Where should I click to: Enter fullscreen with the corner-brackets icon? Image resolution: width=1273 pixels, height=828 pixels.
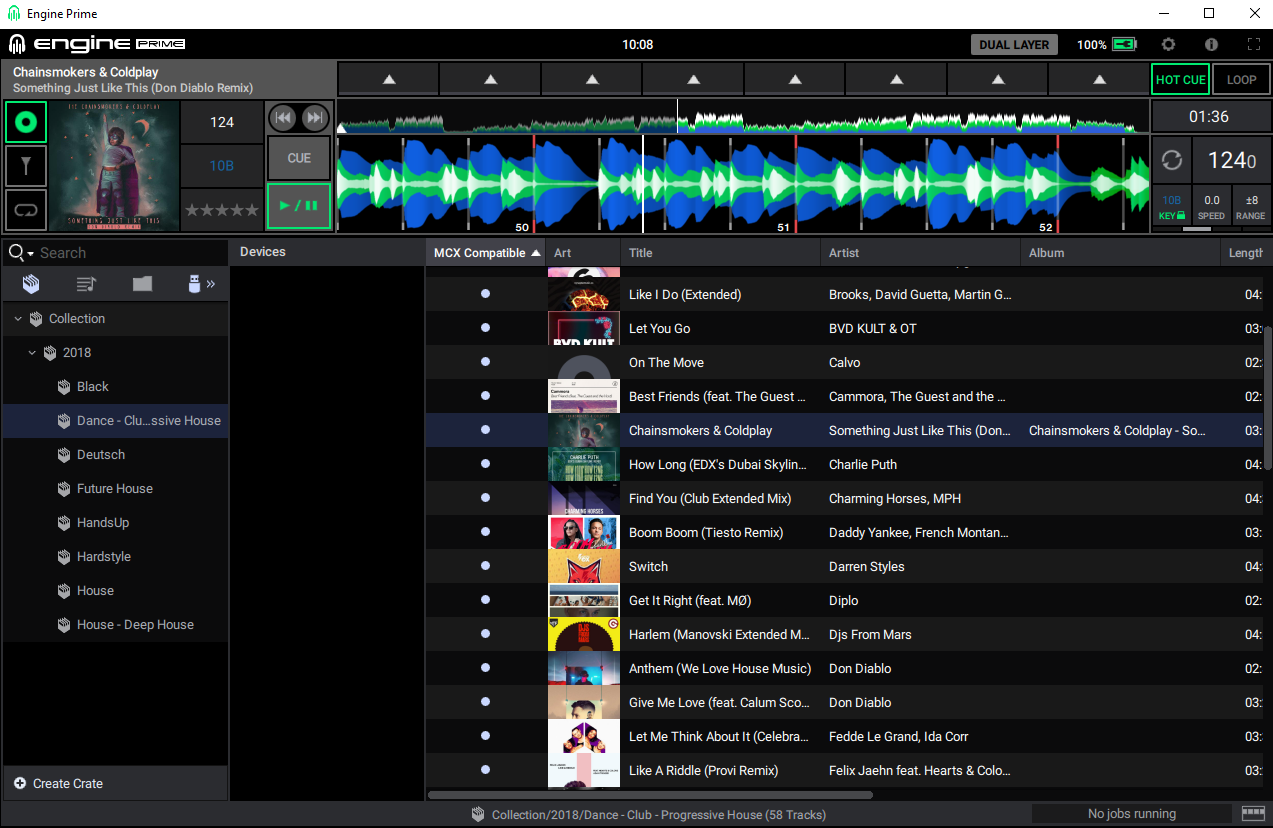(x=1254, y=45)
